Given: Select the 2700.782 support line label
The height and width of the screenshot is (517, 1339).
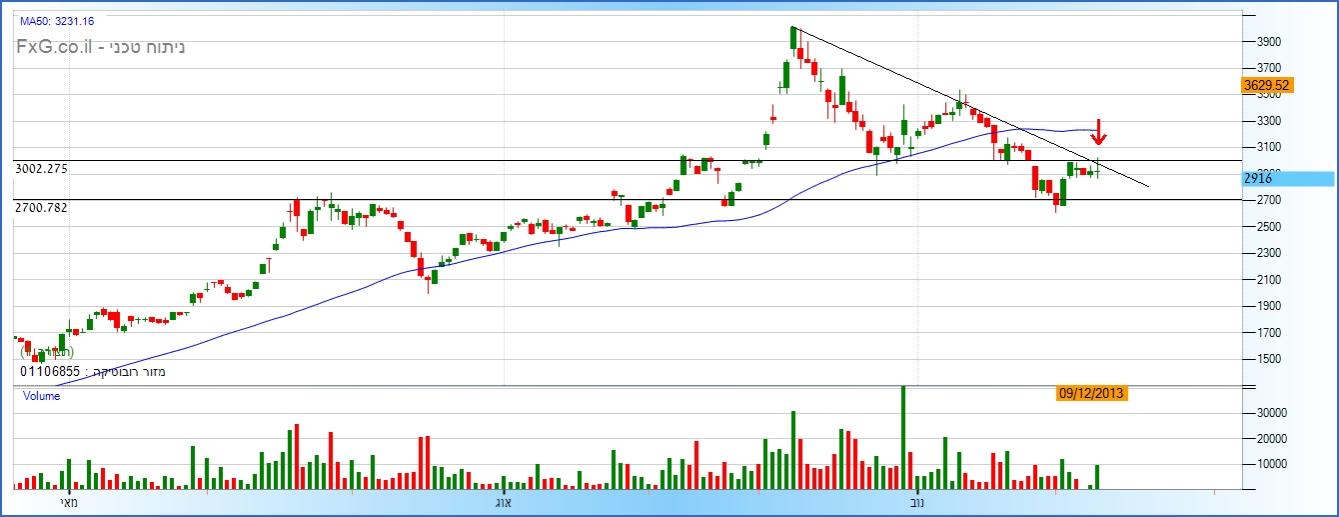Looking at the screenshot, I should click(41, 207).
